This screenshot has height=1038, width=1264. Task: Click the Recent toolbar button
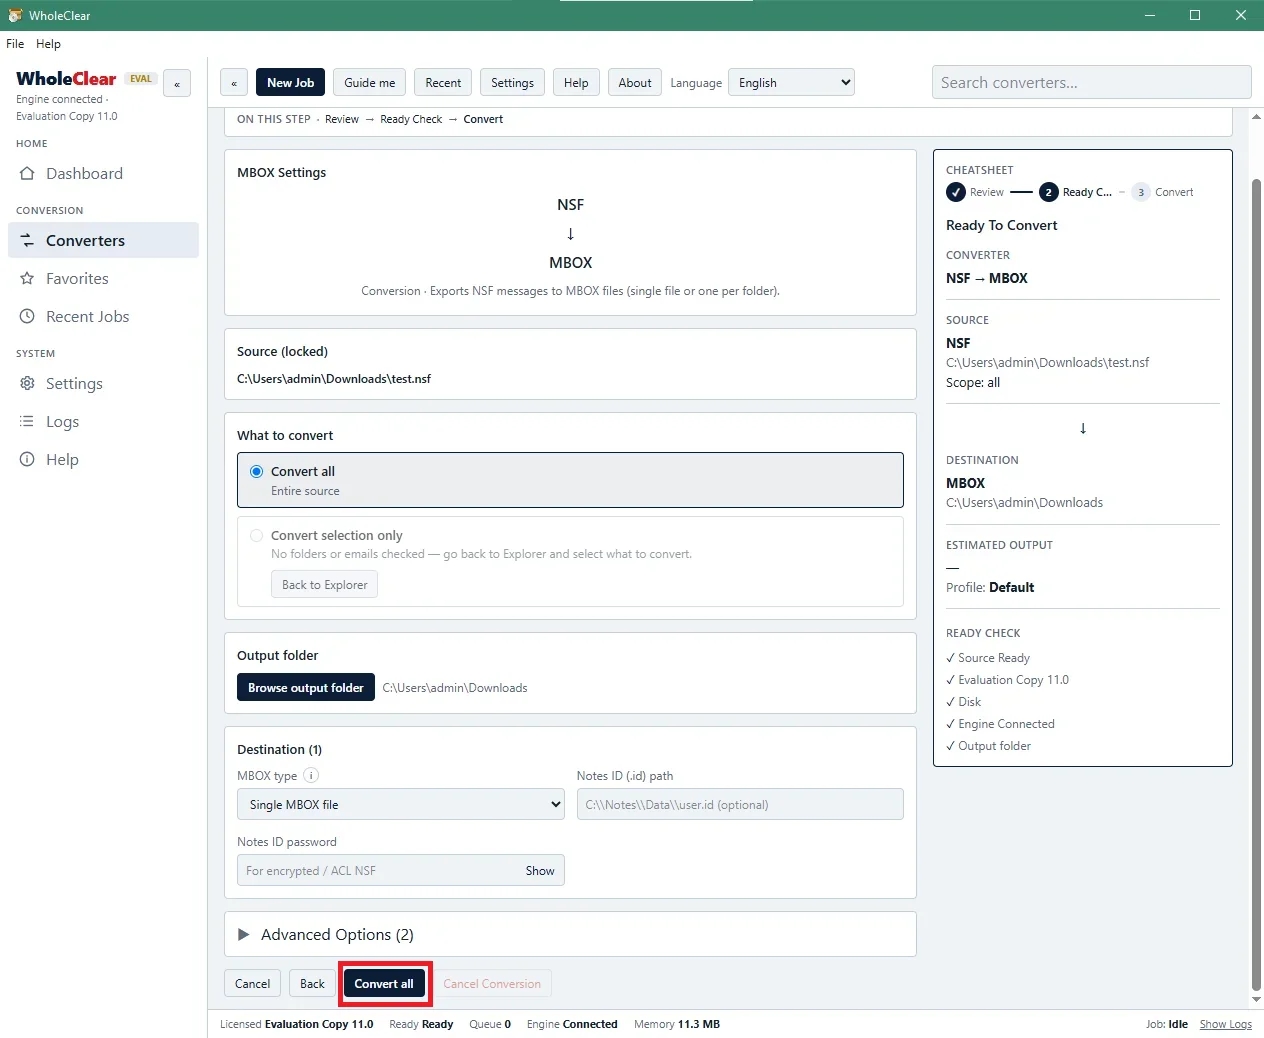coord(443,83)
